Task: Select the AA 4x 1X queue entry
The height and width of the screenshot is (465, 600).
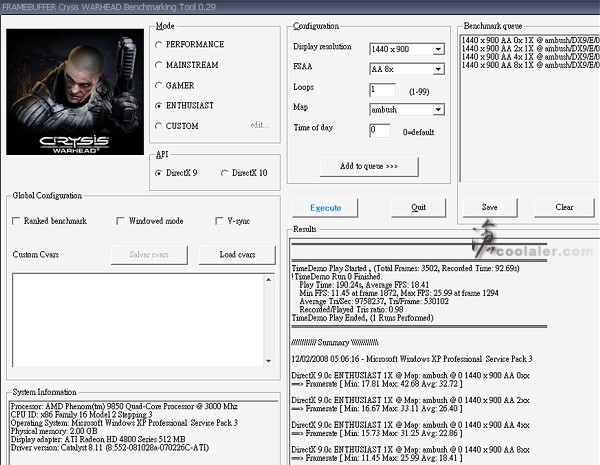Action: [530, 57]
